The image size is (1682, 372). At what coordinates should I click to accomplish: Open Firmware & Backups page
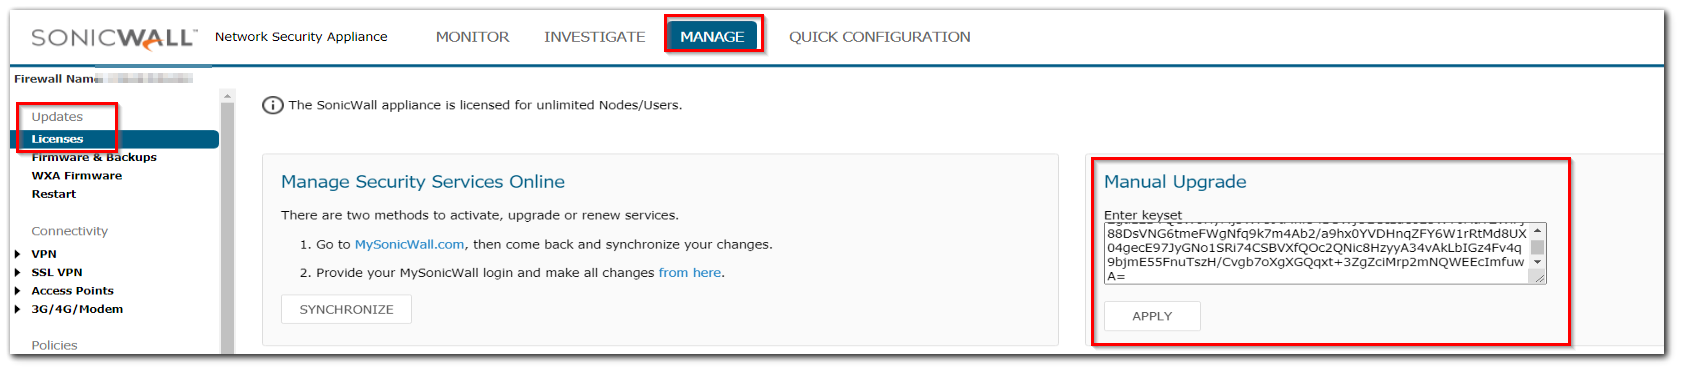coord(94,157)
